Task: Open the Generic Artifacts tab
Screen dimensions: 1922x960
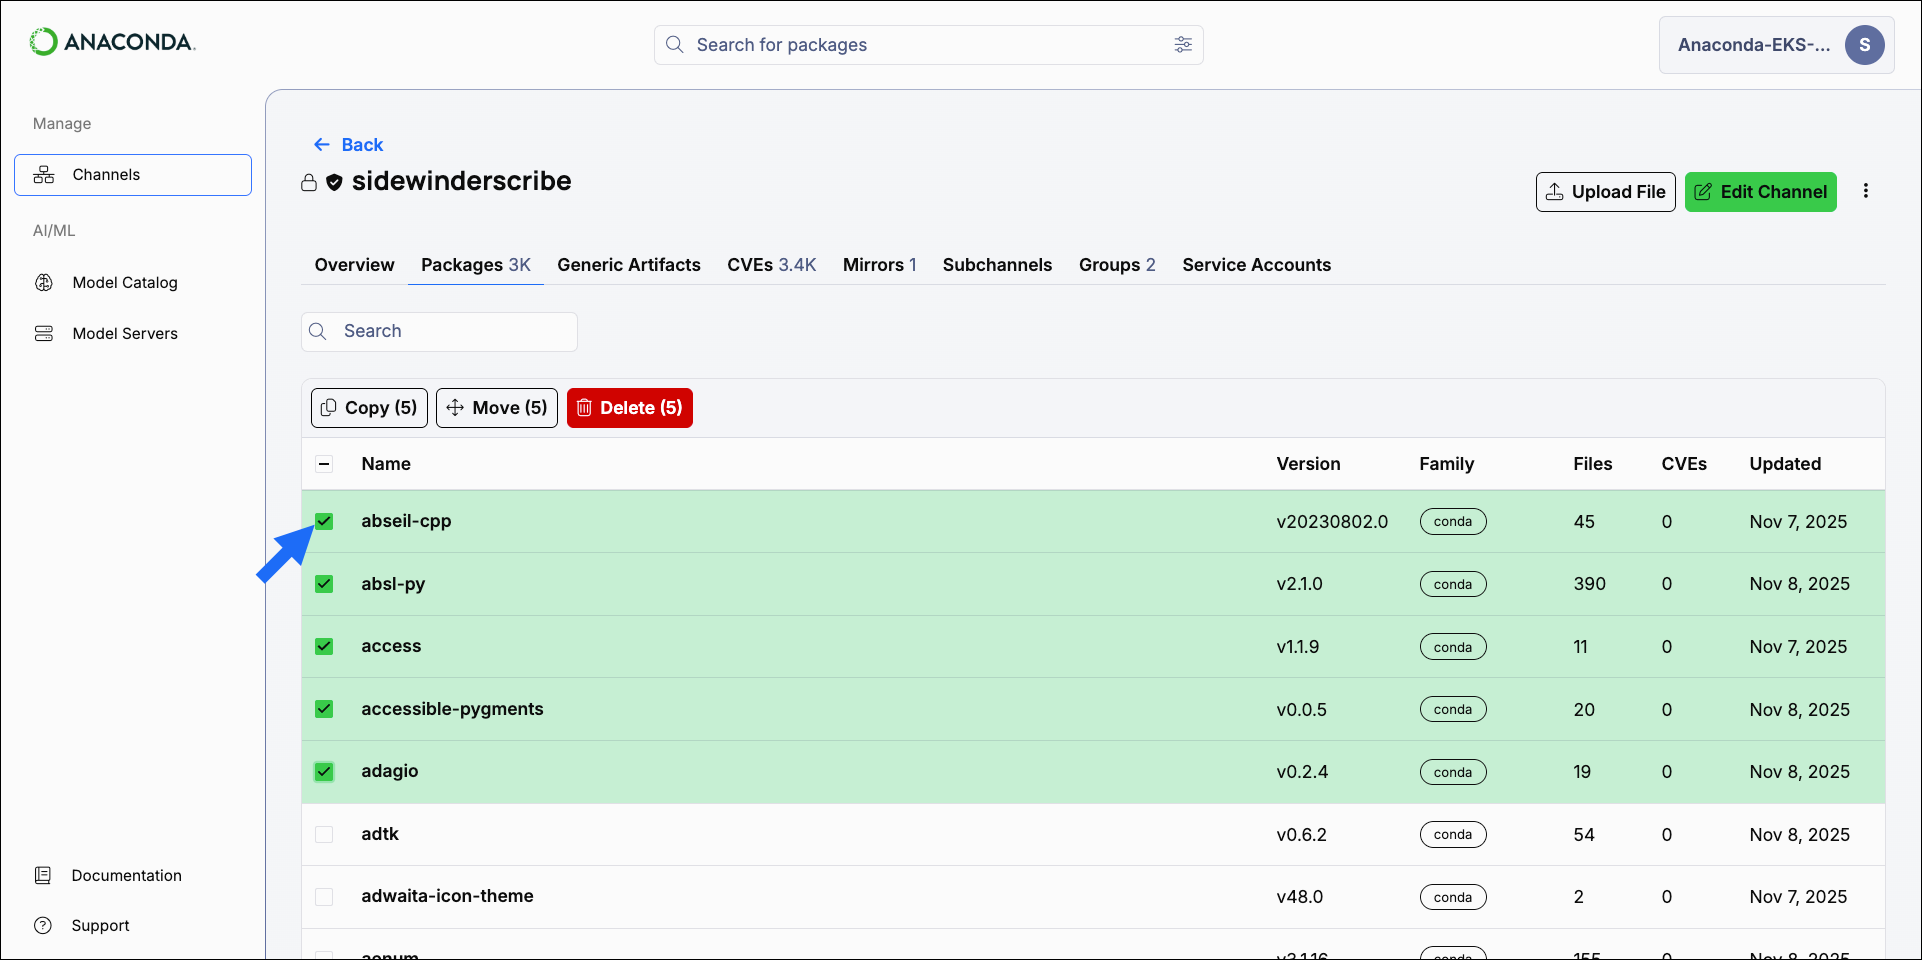Action: 629,265
